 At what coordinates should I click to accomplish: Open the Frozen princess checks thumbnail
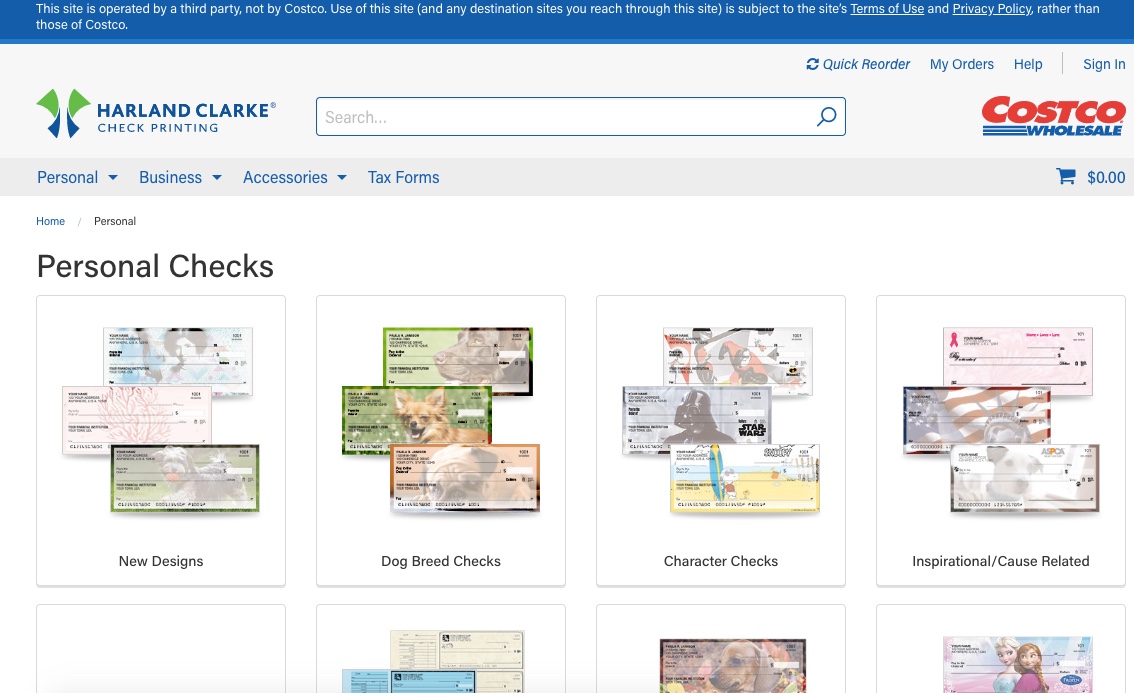(1017, 664)
